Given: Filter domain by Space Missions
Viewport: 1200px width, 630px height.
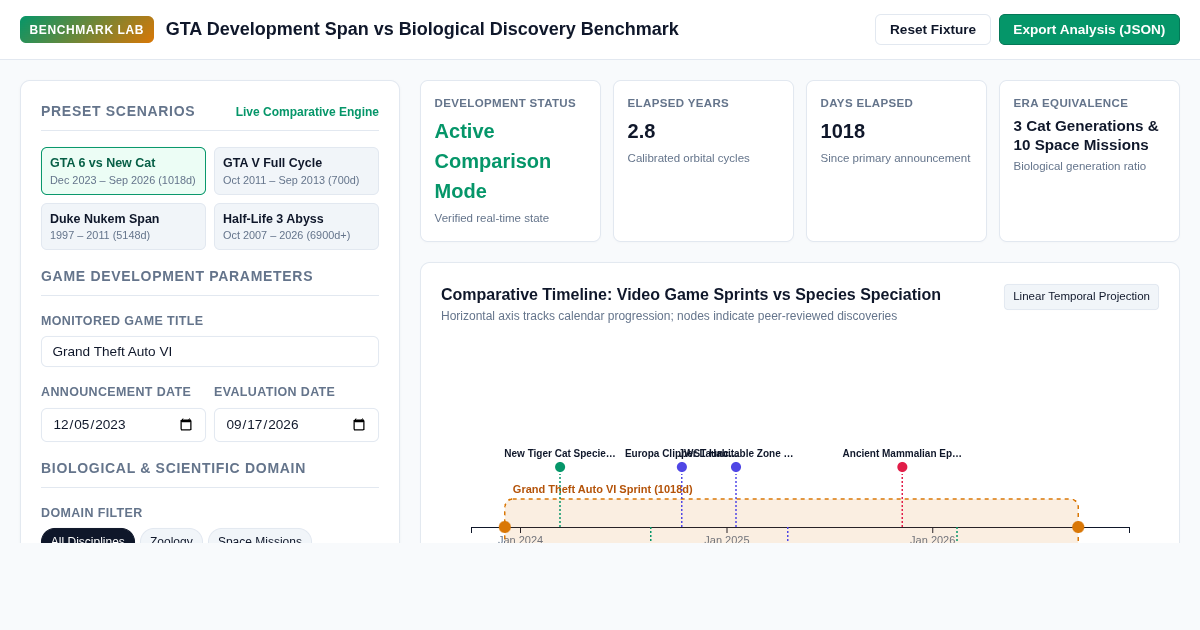Looking at the screenshot, I should 260,537.
